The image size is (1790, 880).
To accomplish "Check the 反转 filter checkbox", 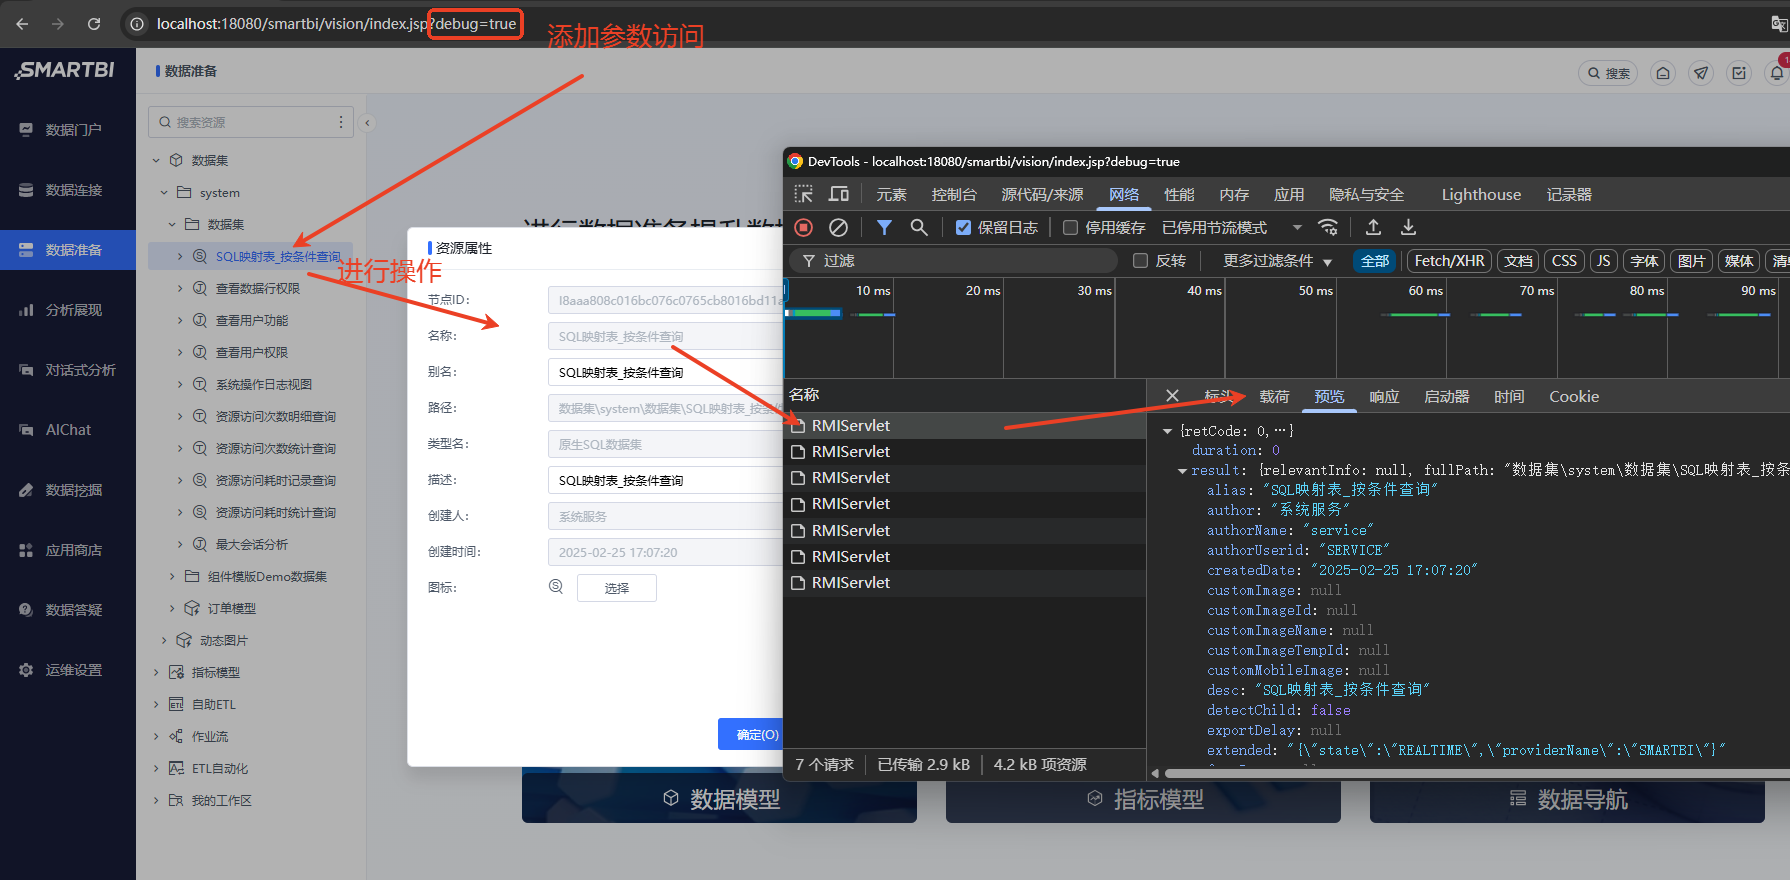I will point(1140,261).
